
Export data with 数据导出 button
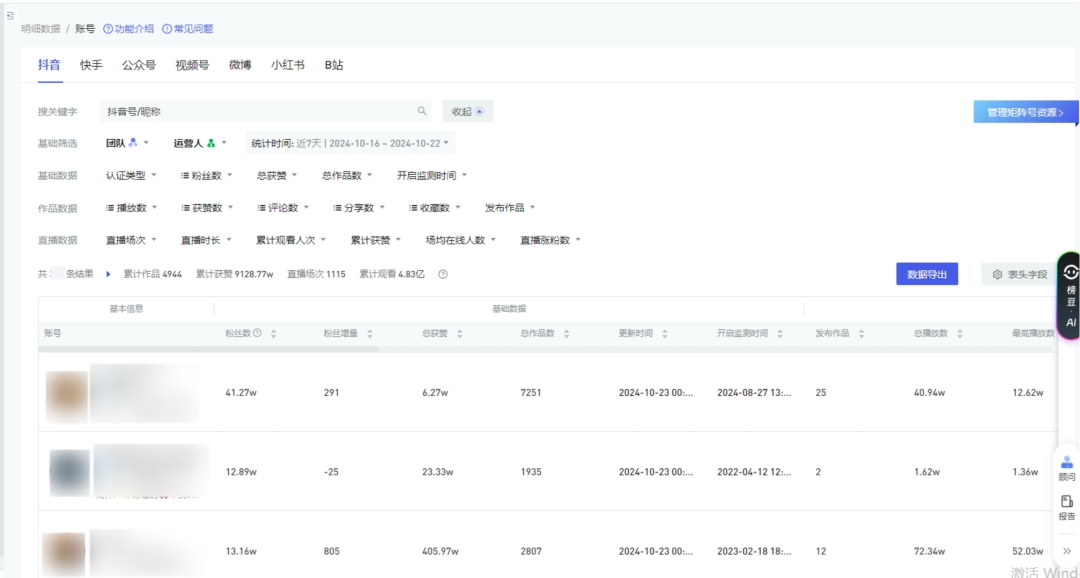(x=927, y=274)
